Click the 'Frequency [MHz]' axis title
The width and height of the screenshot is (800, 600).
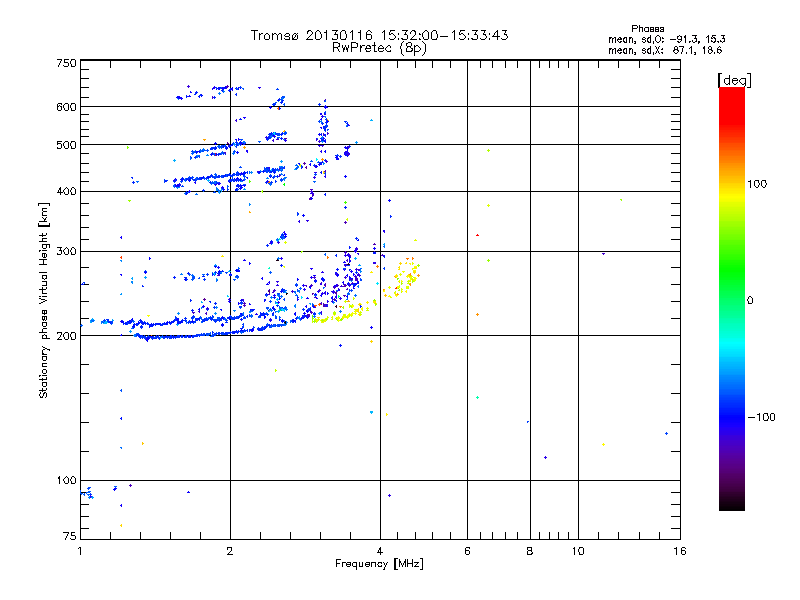coord(379,564)
